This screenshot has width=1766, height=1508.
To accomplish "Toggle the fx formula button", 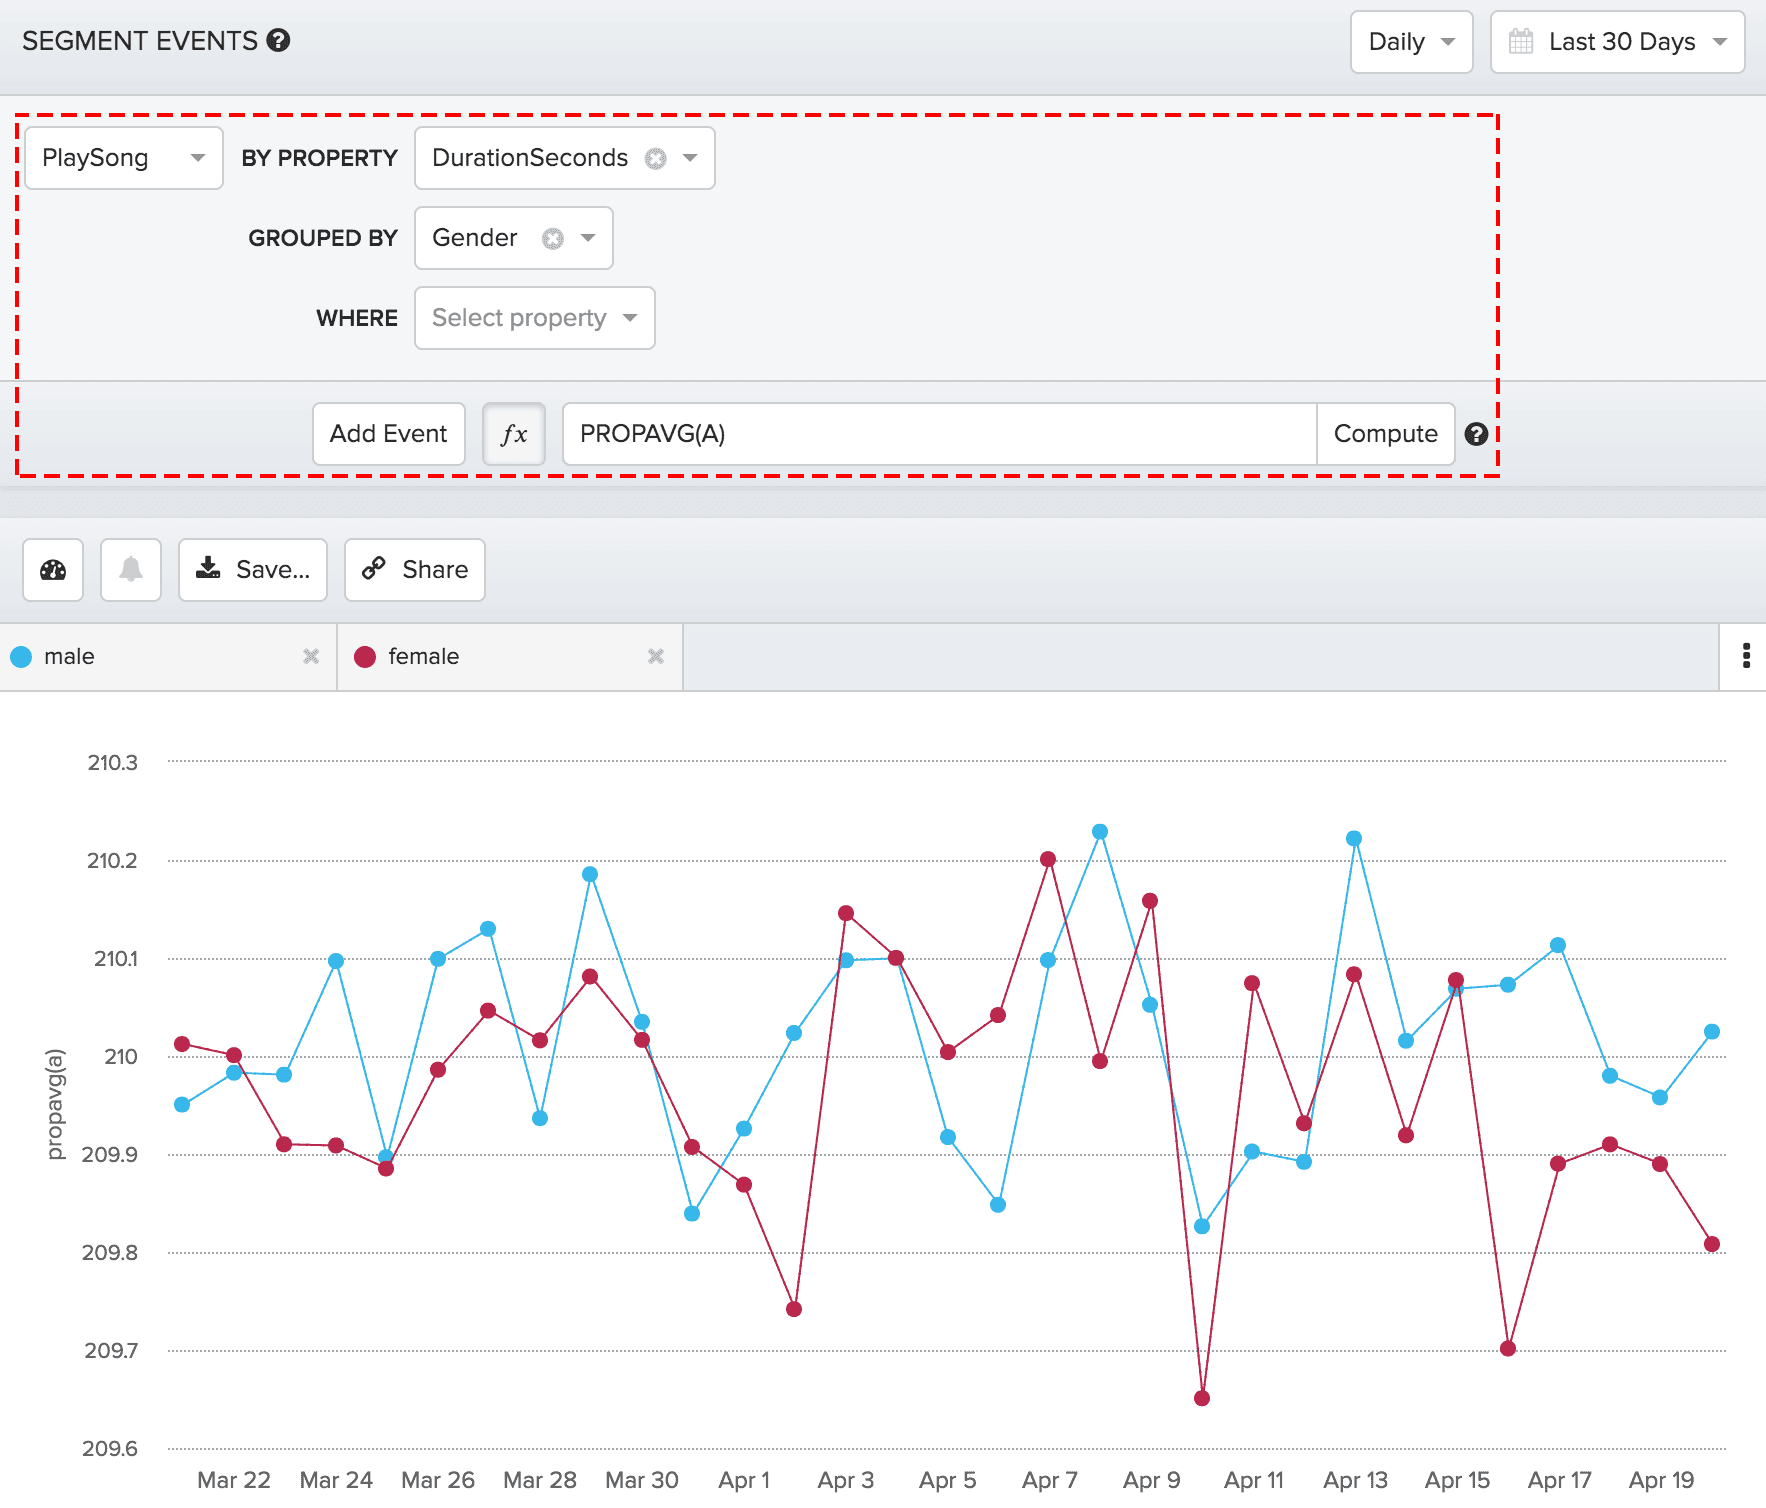I will [514, 434].
